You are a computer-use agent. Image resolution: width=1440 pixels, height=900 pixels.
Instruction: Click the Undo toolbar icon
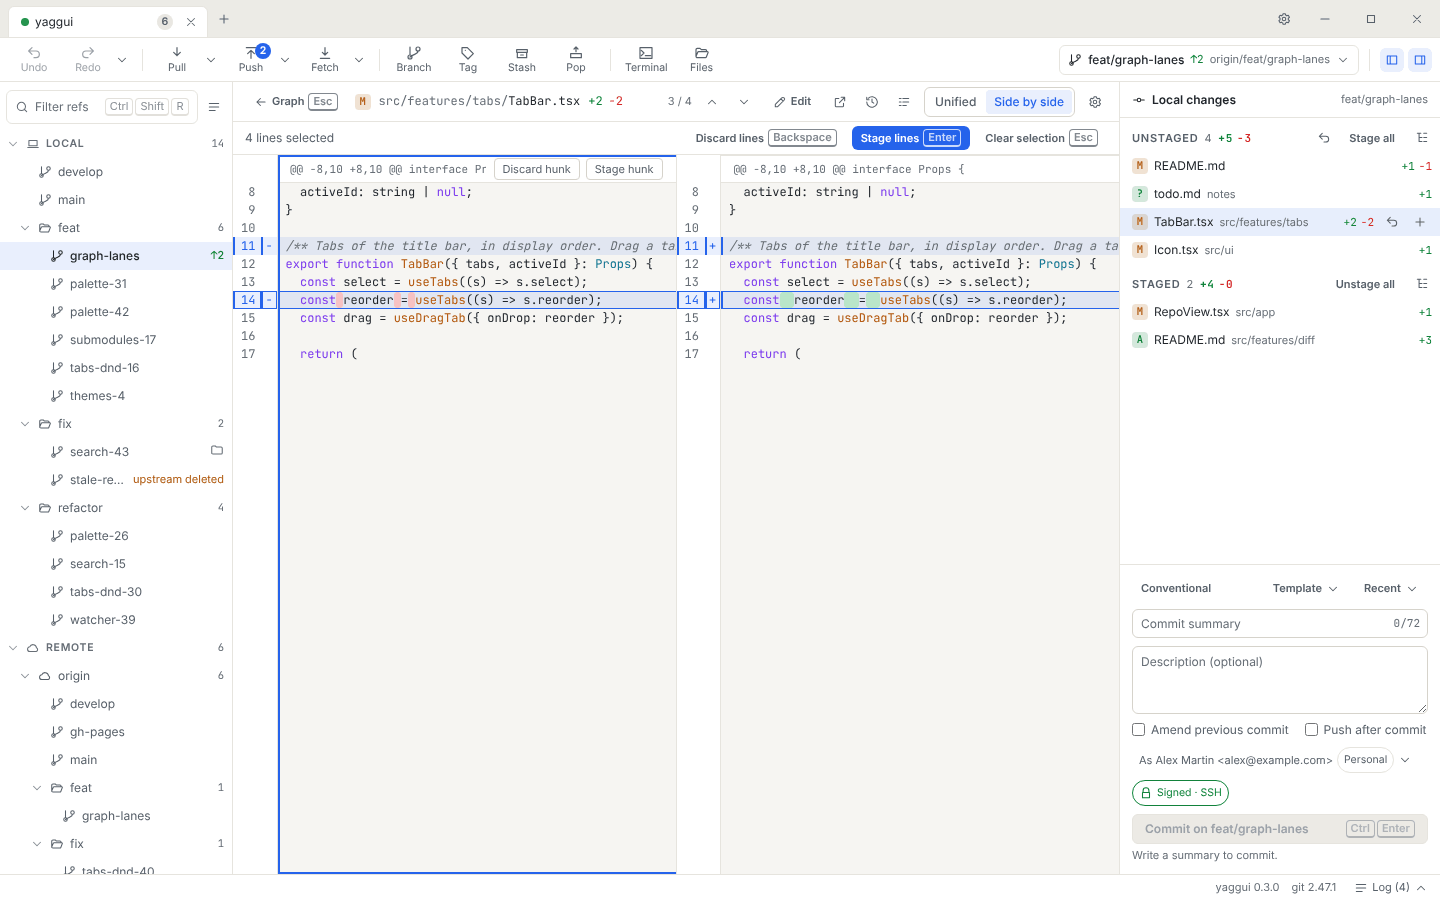click(x=34, y=59)
